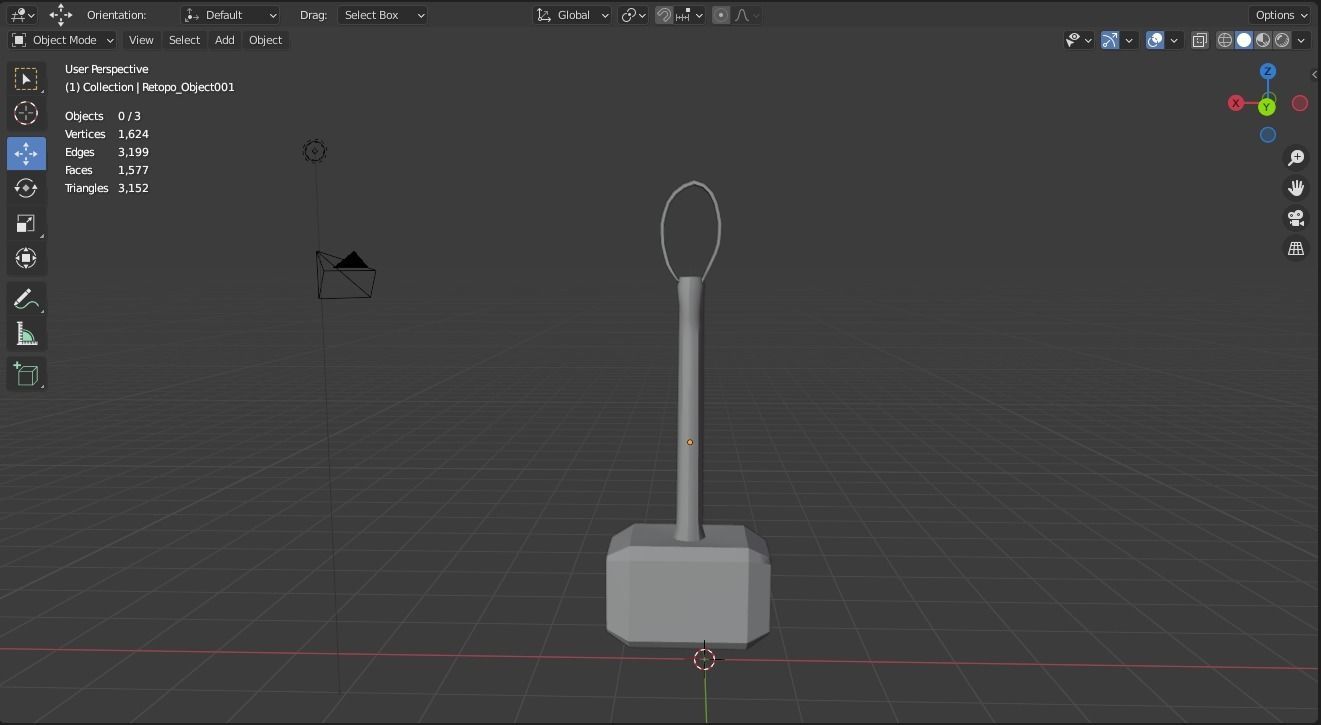Image resolution: width=1321 pixels, height=725 pixels.
Task: Click the negative Z axis gizmo circle
Action: [1267, 135]
